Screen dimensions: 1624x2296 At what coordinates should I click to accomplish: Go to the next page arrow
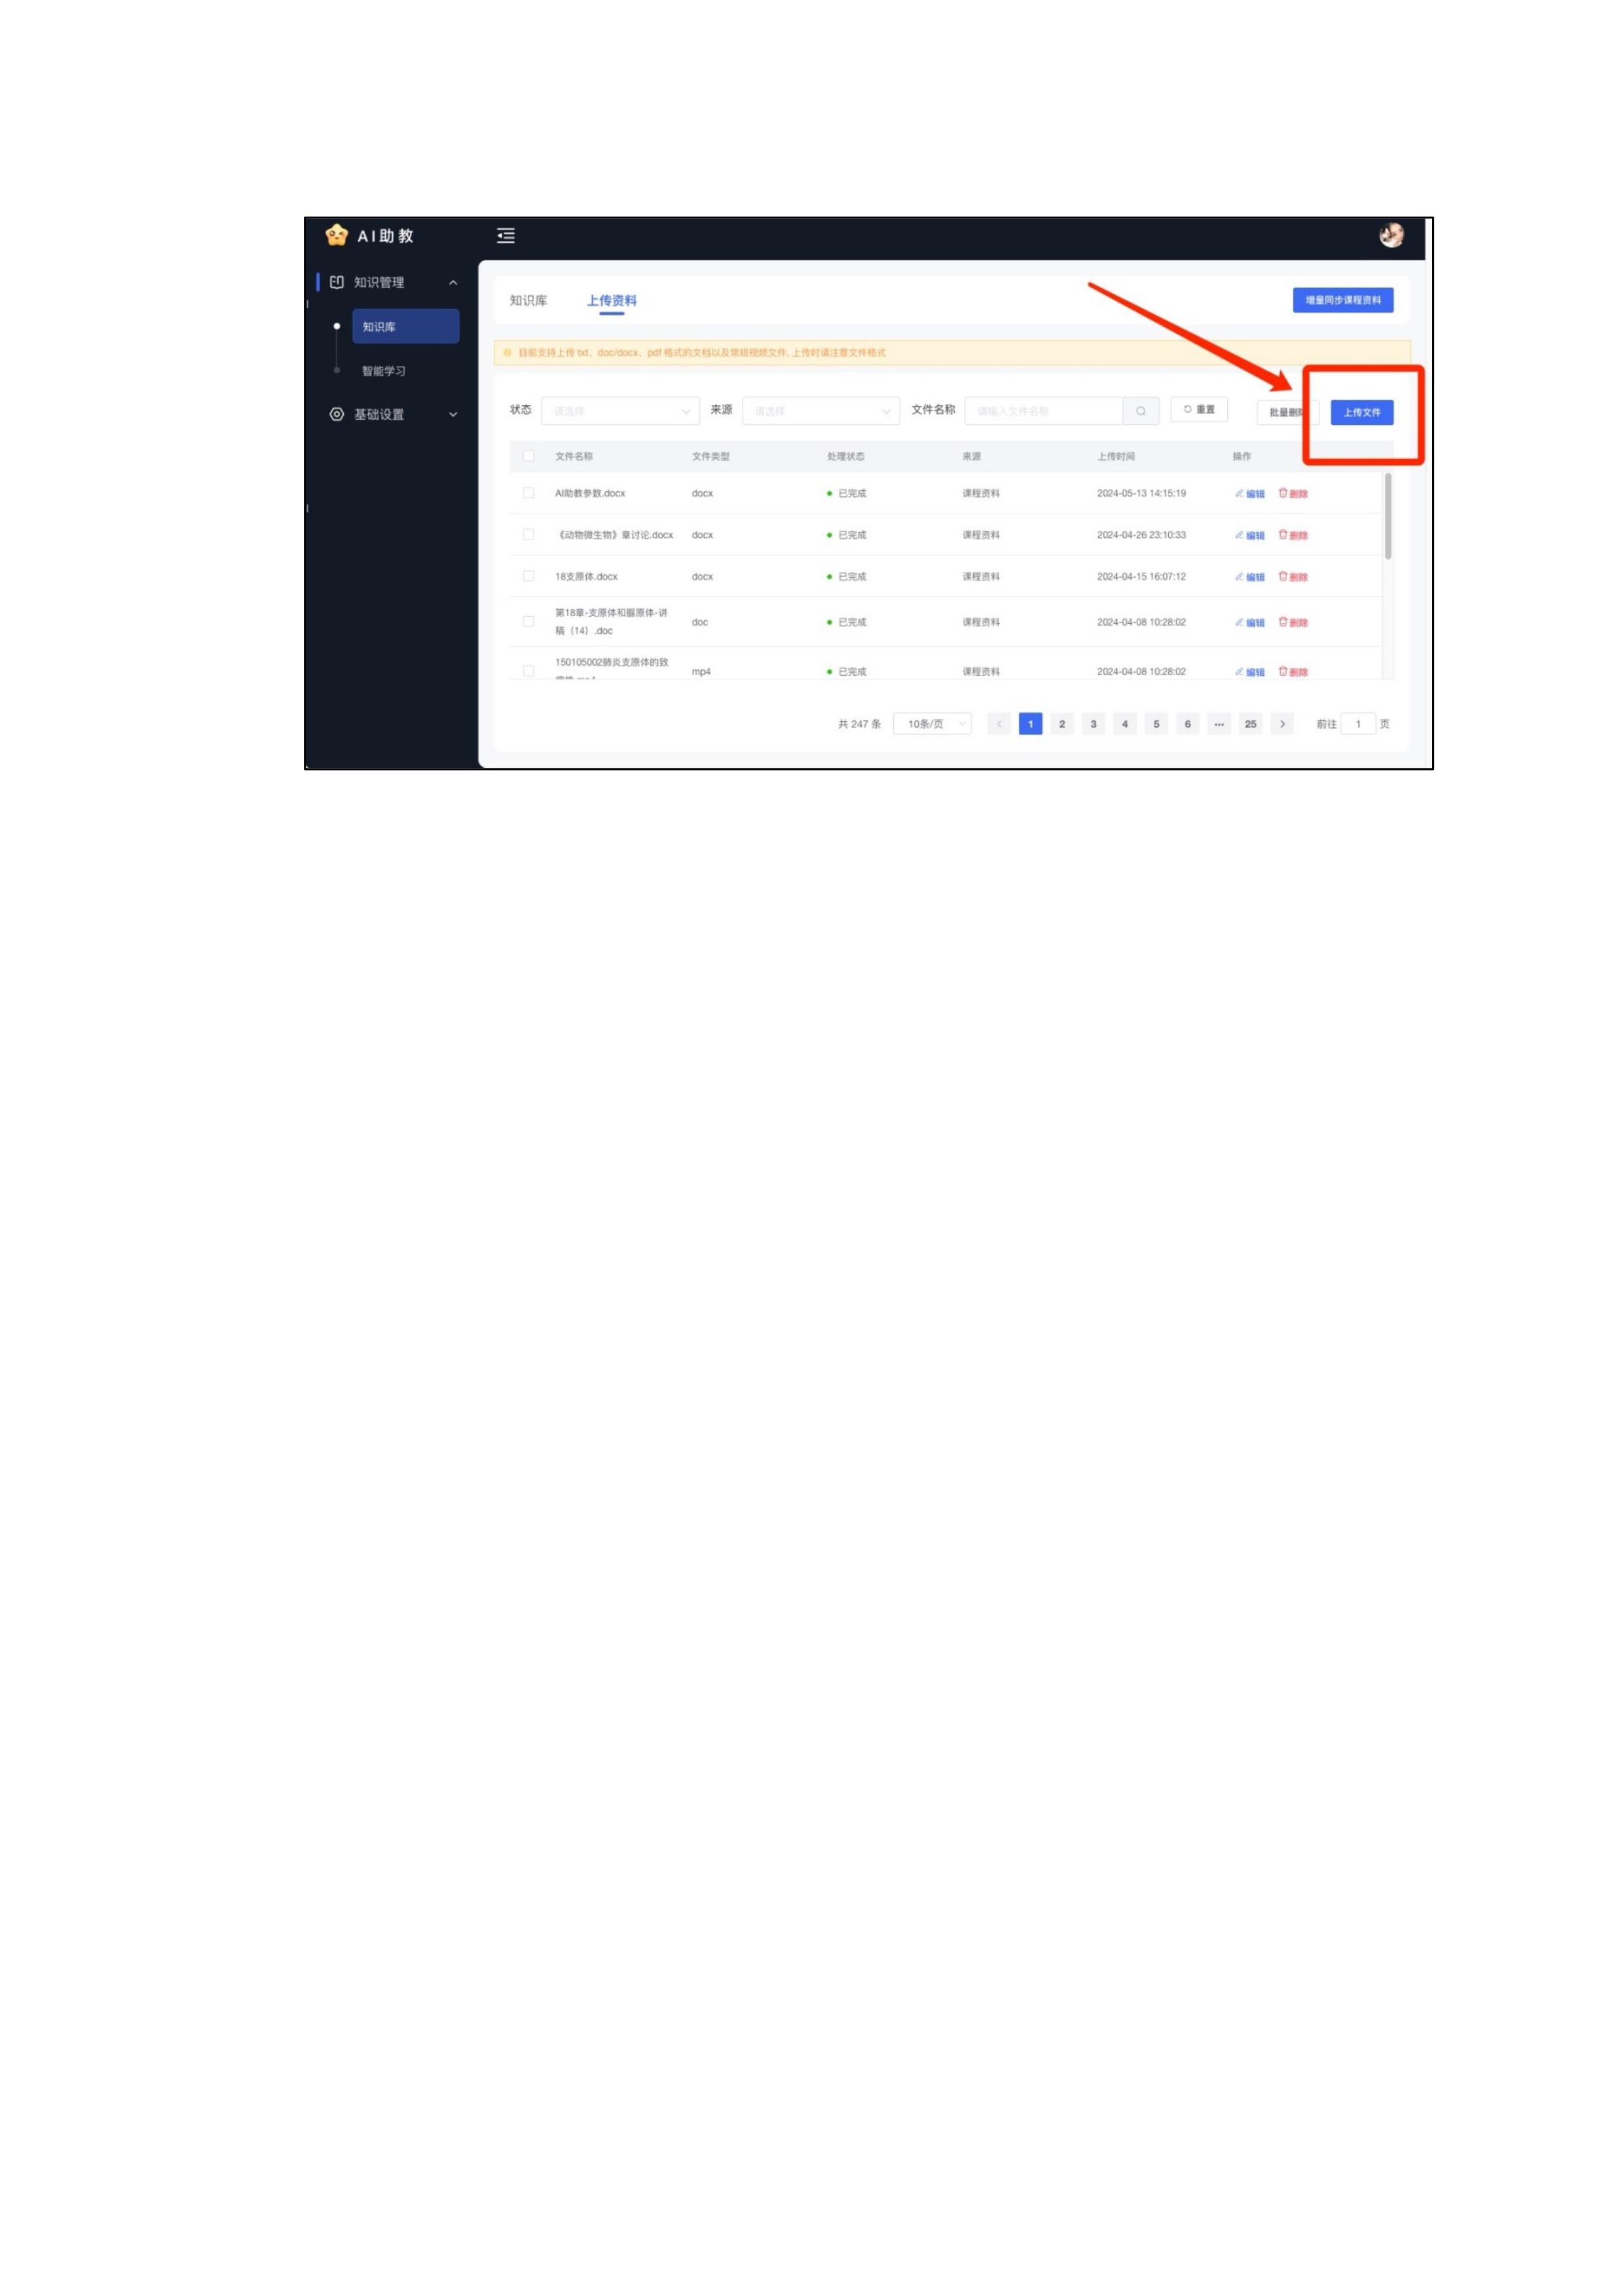(1282, 724)
